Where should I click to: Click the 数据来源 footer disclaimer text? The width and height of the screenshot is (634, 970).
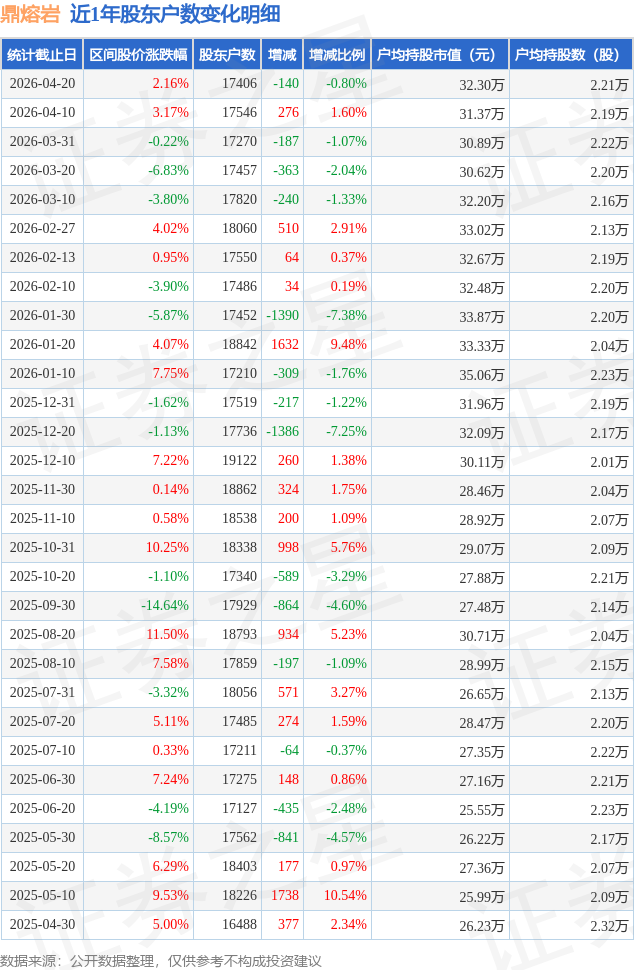[161, 960]
